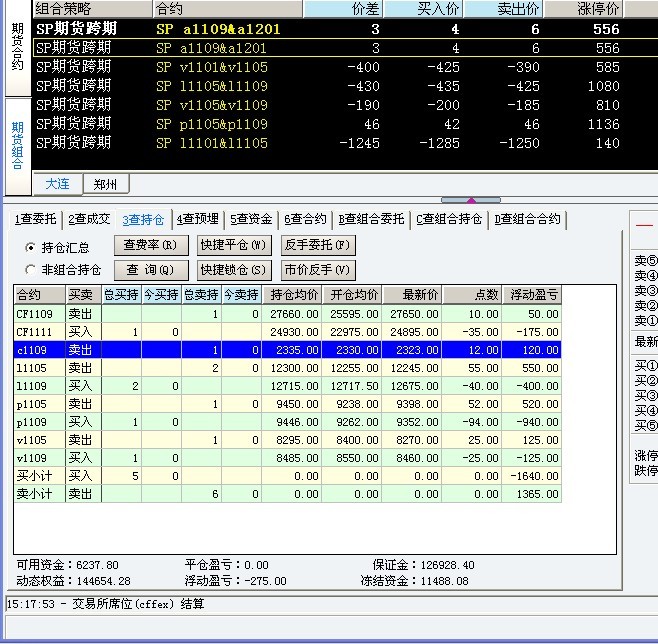Open the D查组合合约 tab
Screen dimensions: 658x644
pyautogui.click(x=527, y=219)
